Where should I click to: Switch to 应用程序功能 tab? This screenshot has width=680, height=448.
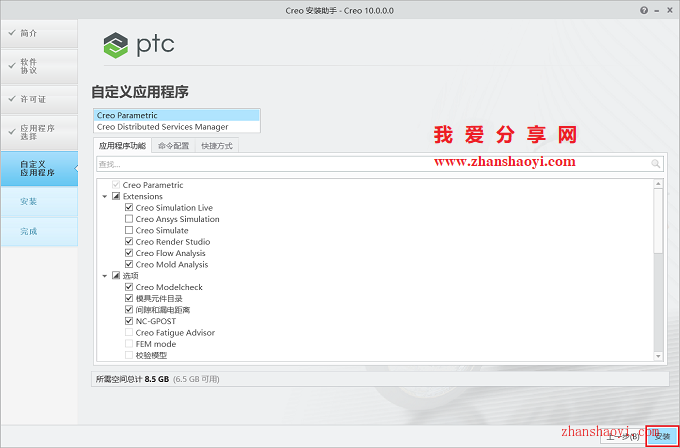122,146
